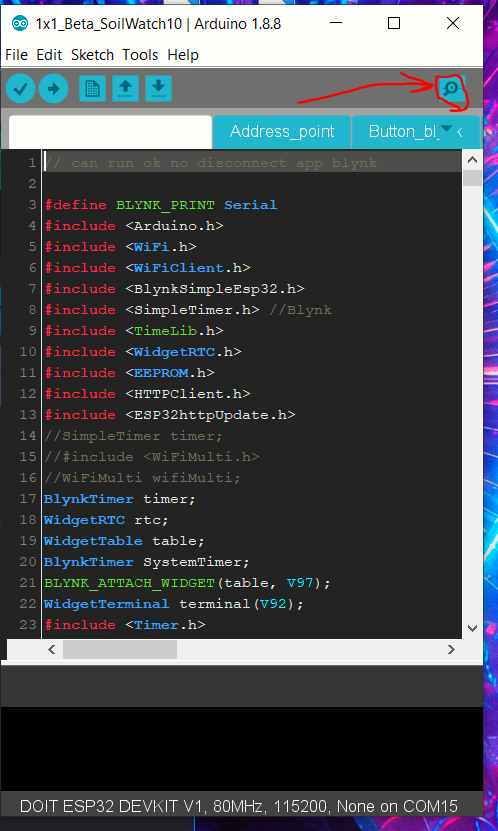Select the first blank sketch tab
This screenshot has width=498, height=831.
[x=110, y=132]
